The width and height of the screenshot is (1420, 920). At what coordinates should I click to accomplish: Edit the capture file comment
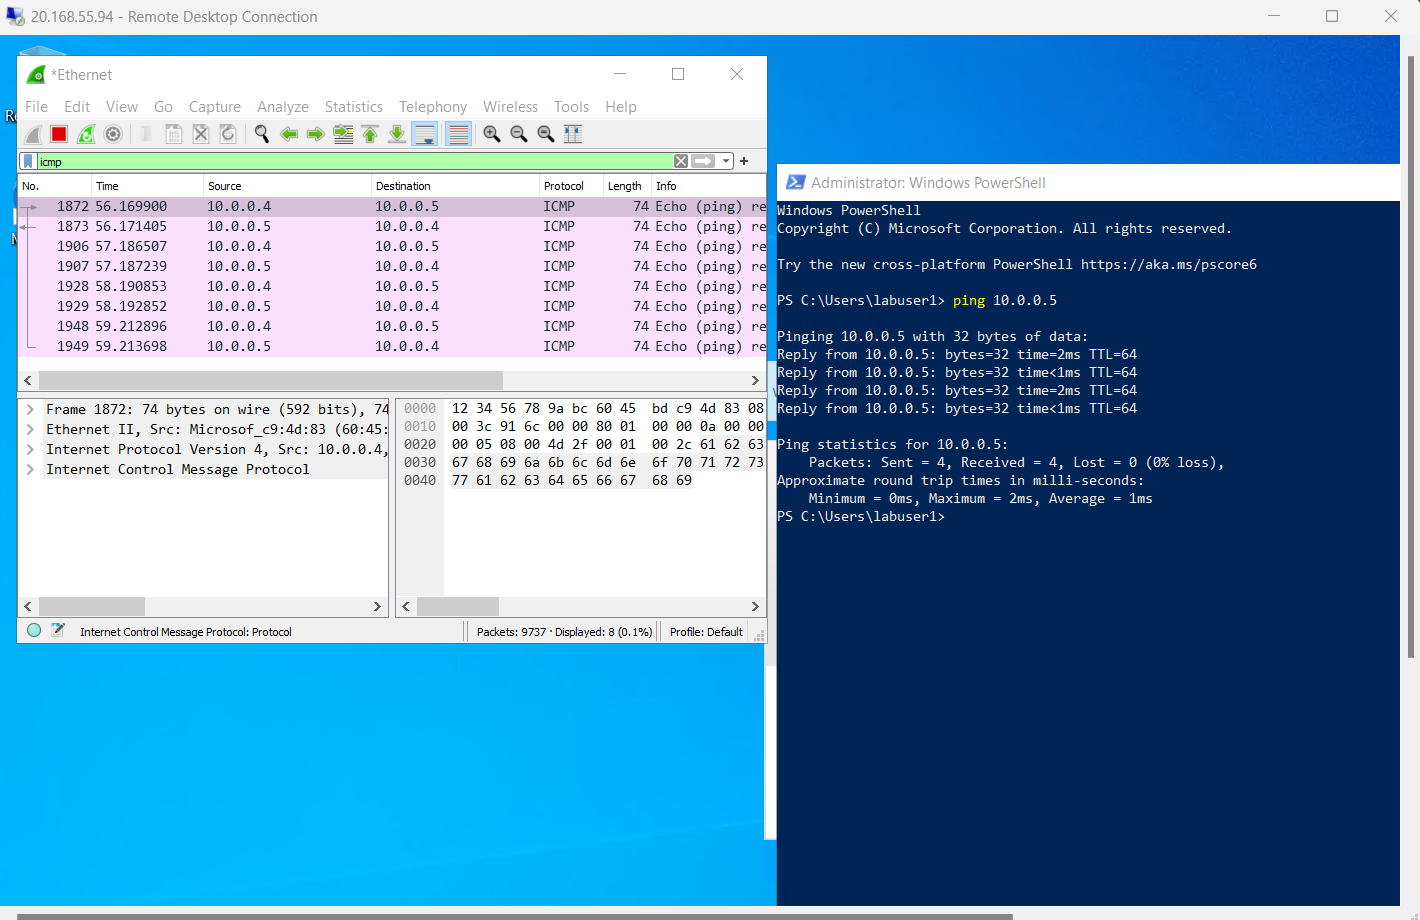coord(57,630)
